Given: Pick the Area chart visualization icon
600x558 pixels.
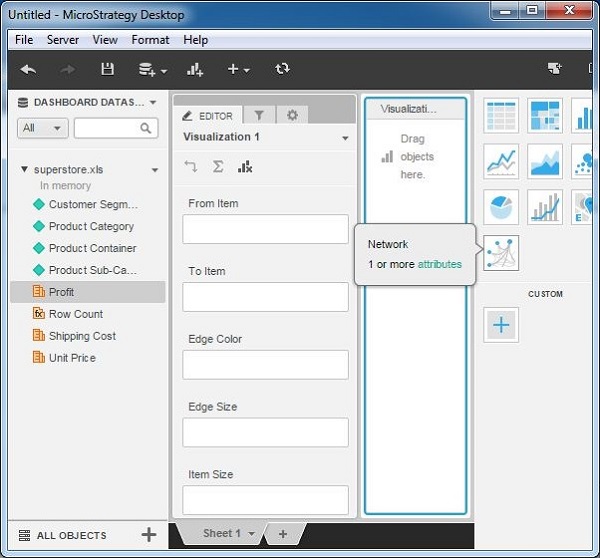Looking at the screenshot, I should tap(545, 161).
